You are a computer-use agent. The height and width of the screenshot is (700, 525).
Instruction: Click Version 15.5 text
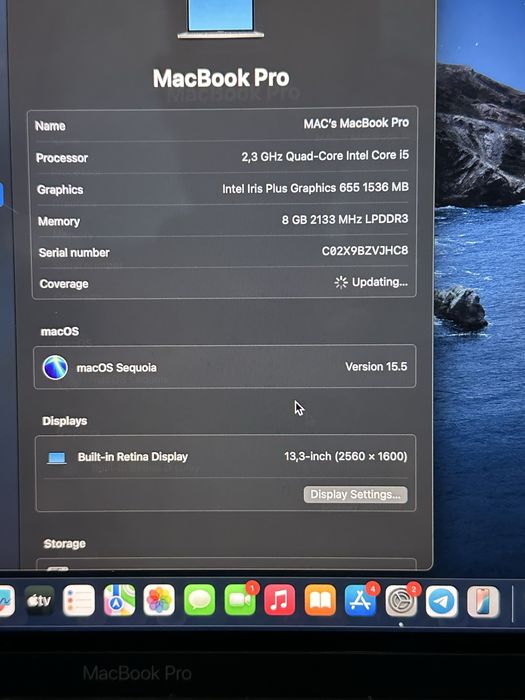376,367
